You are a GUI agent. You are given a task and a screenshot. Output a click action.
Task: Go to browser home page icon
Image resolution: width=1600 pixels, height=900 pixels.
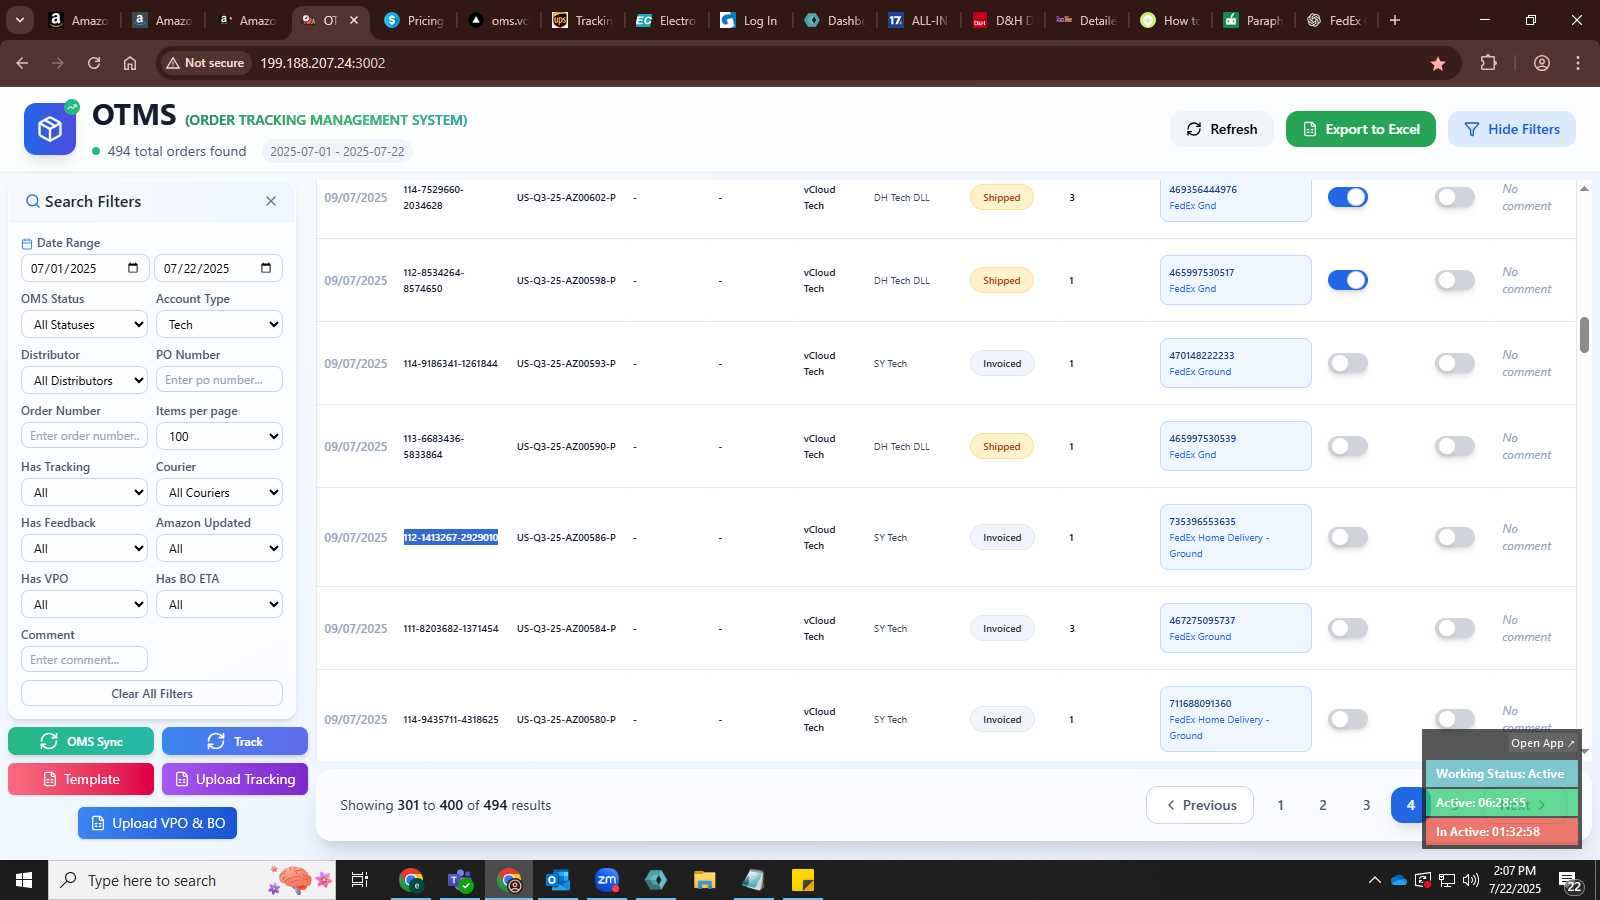(x=130, y=63)
